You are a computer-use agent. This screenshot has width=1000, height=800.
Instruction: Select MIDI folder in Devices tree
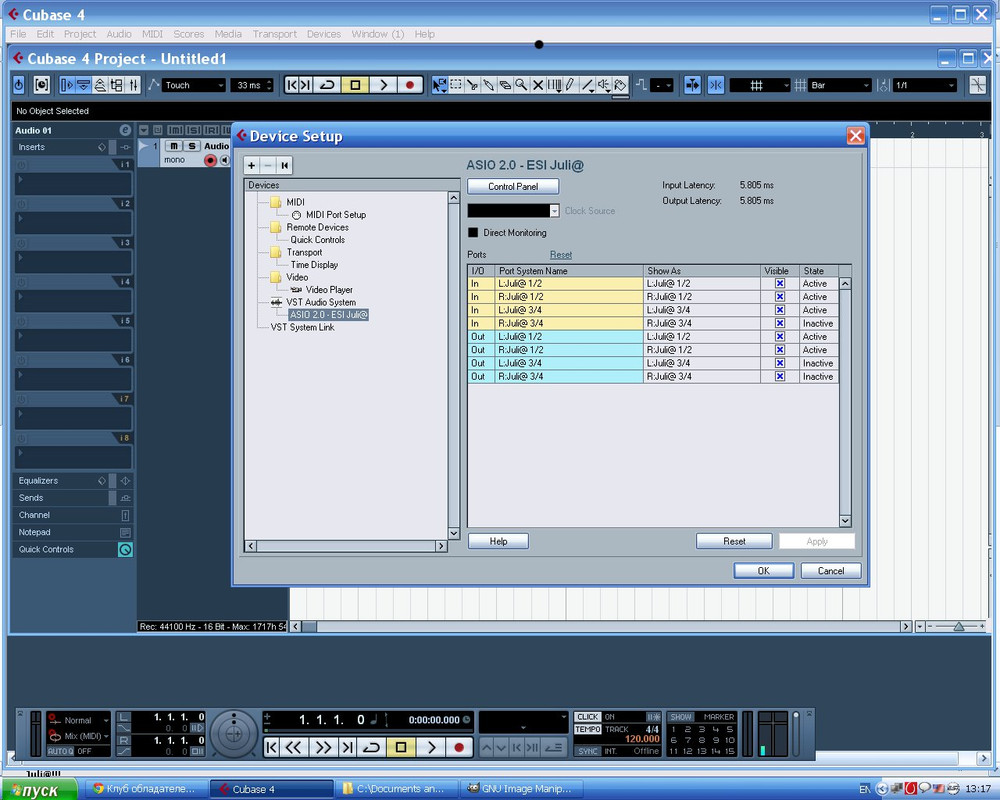(295, 202)
